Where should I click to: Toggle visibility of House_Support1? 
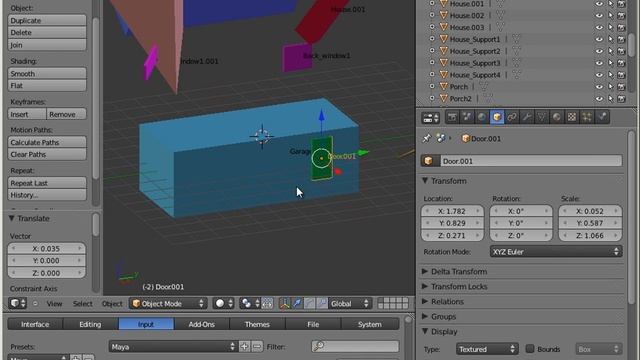click(x=598, y=40)
